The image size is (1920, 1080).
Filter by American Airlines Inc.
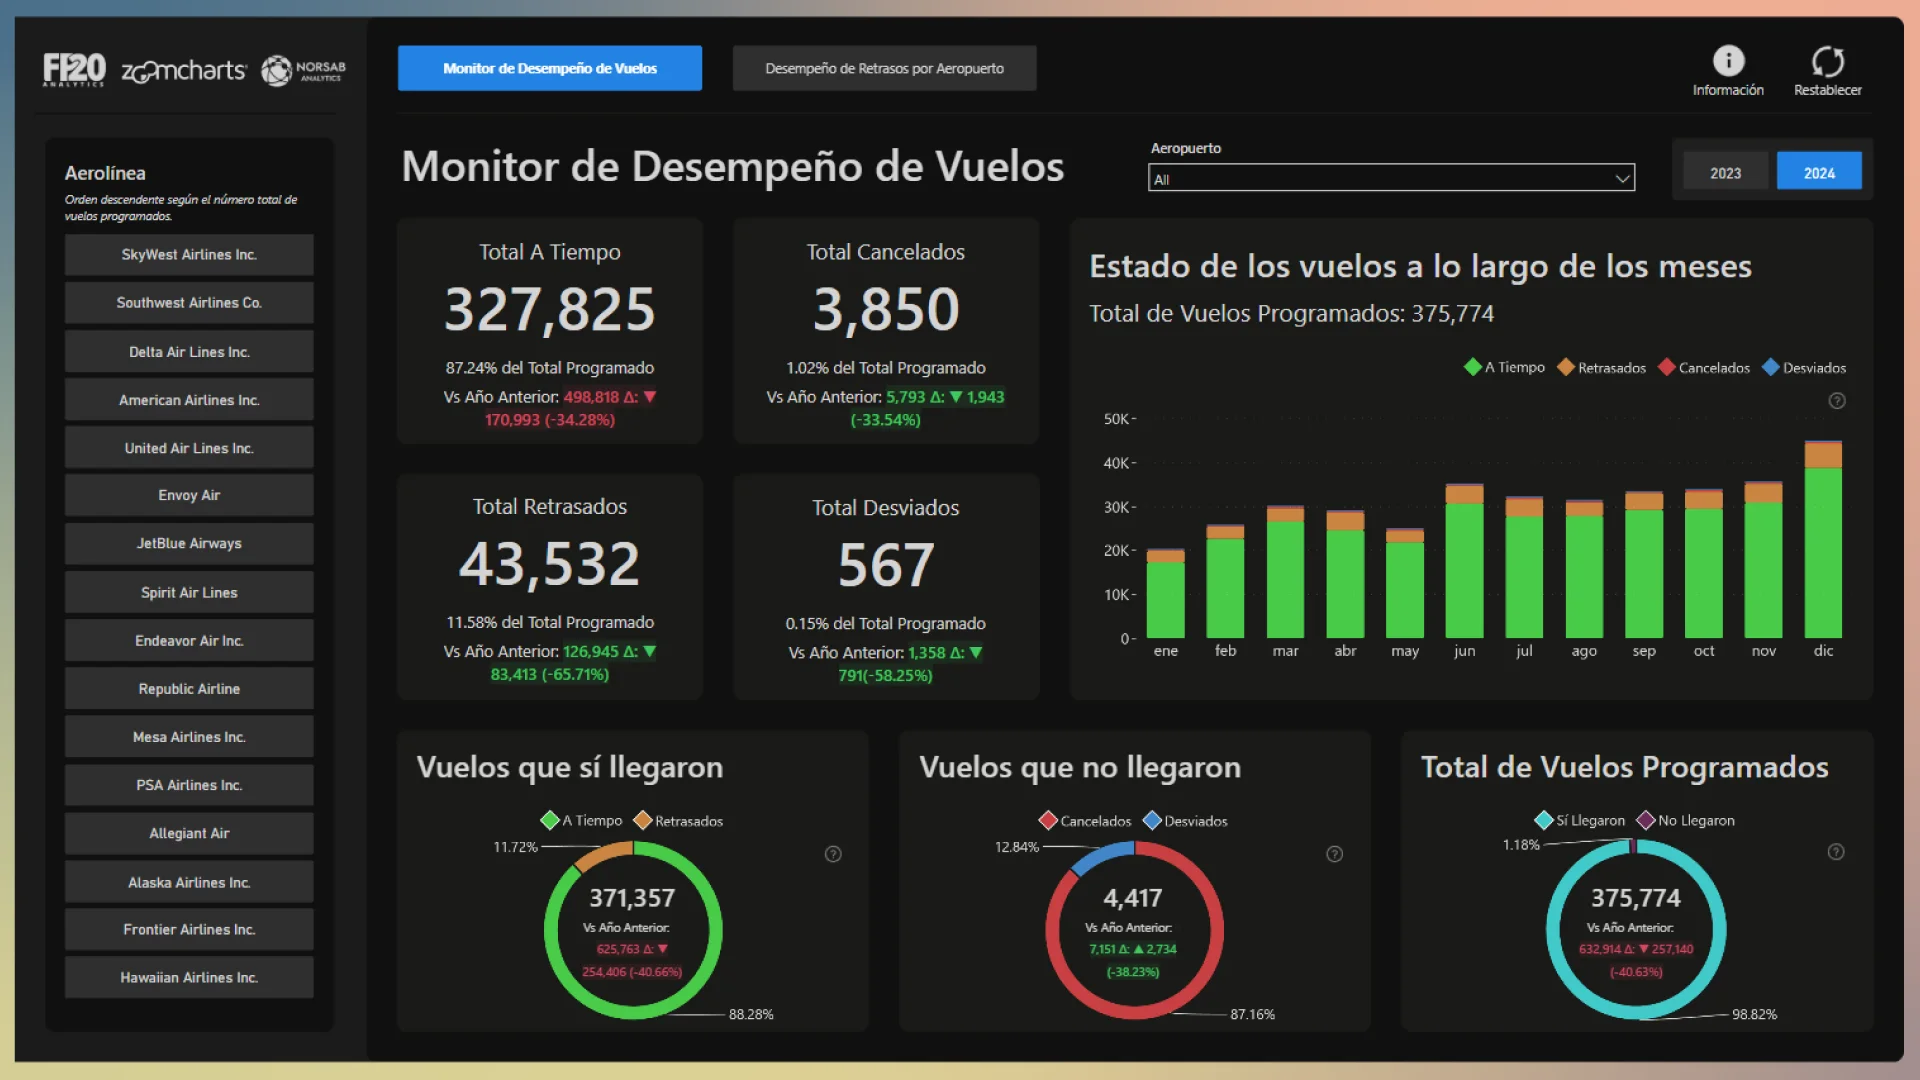click(189, 400)
